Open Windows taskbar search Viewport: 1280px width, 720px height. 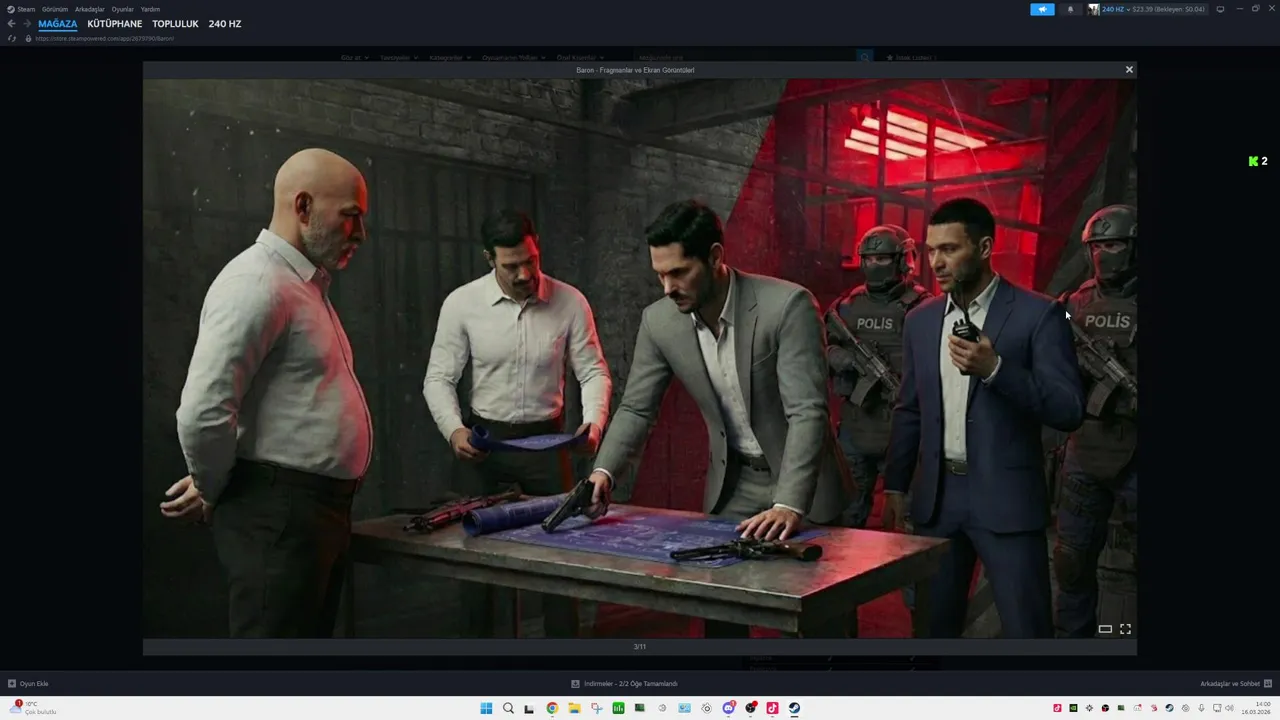tap(508, 708)
